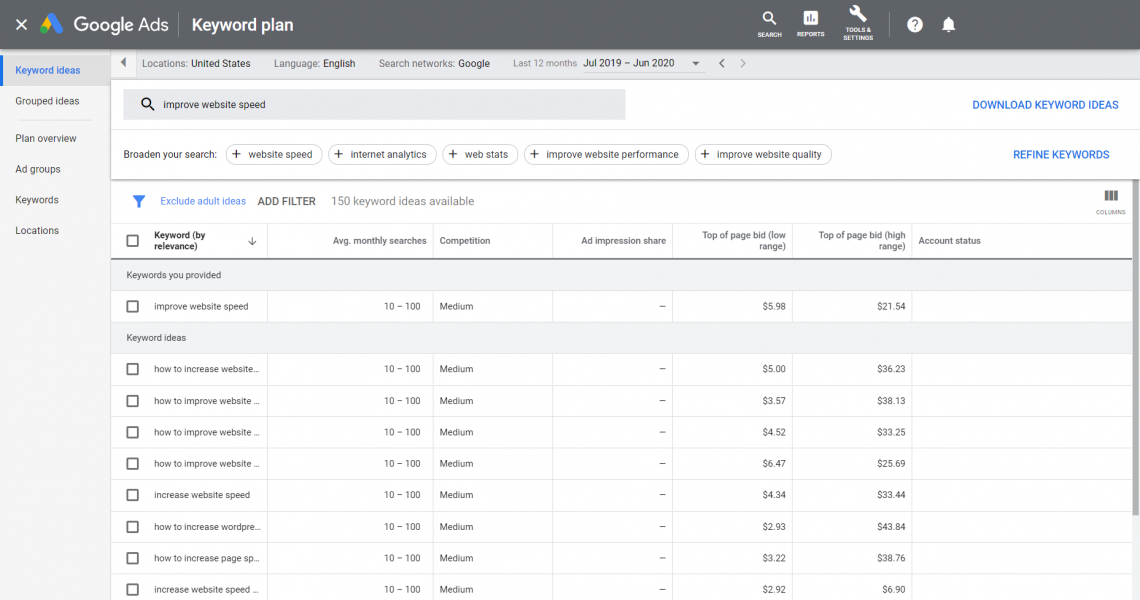Close the Keyword plan with X icon

point(21,25)
